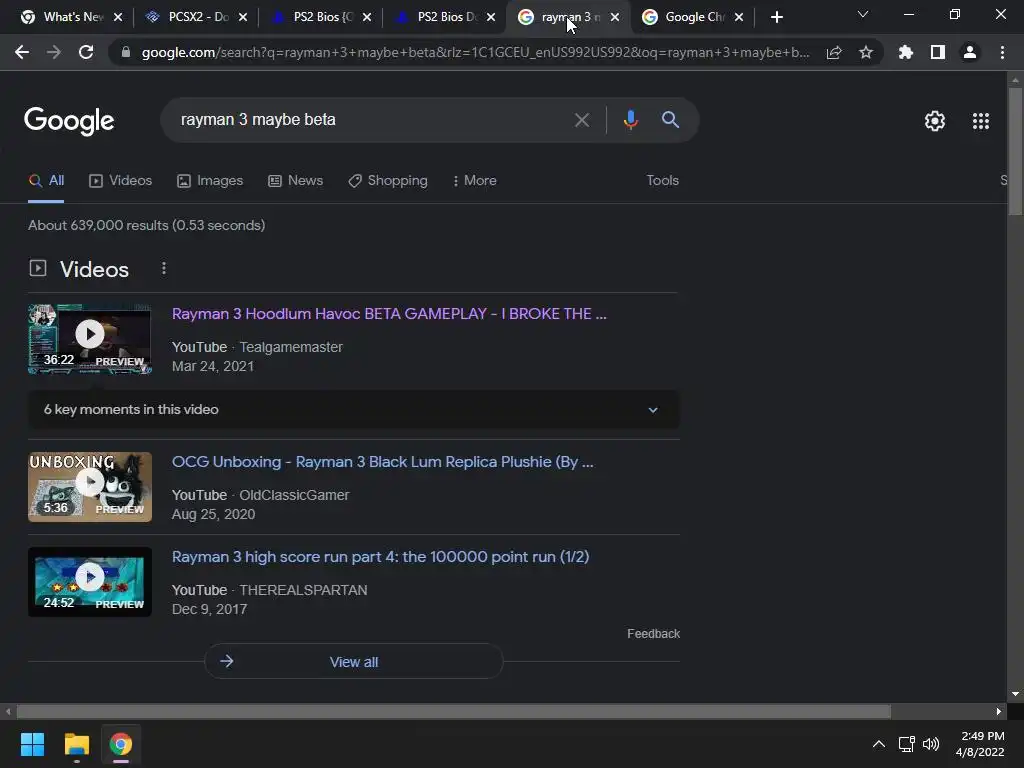Click Chrome icon in taskbar
This screenshot has height=768, width=1024.
[121, 744]
